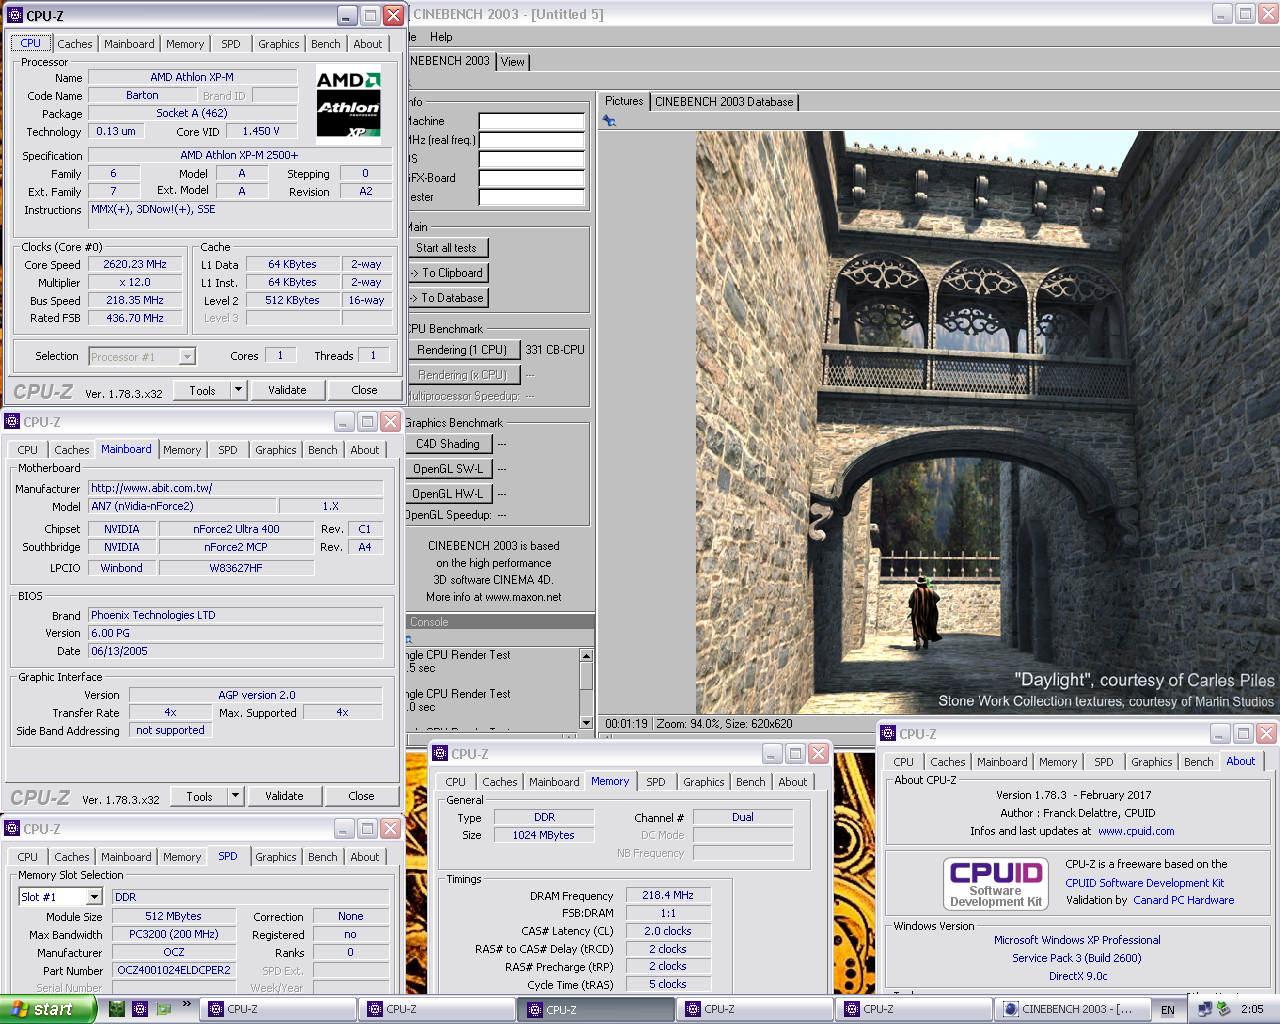Screen dimensions: 1280x1024
Task: Click the CPUID Software Development Kit logo
Action: point(996,884)
